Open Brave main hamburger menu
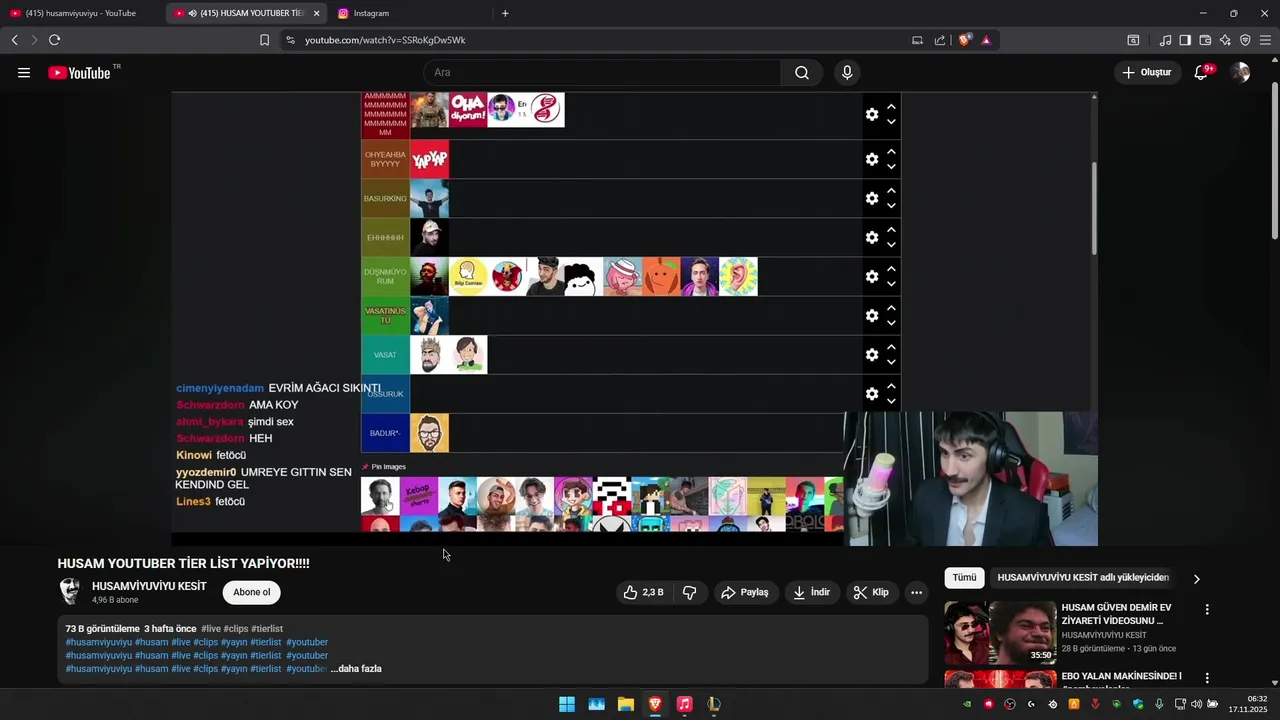Viewport: 1280px width, 720px height. coord(1265,40)
